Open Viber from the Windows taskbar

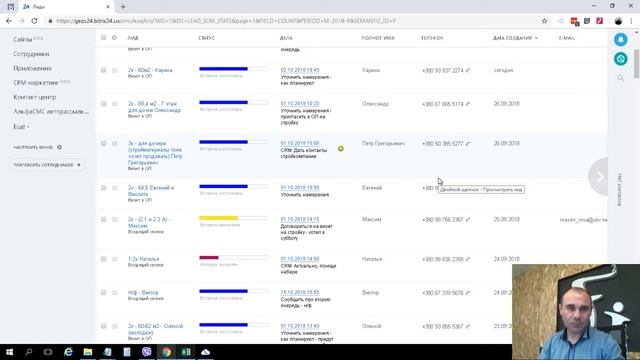click(147, 351)
